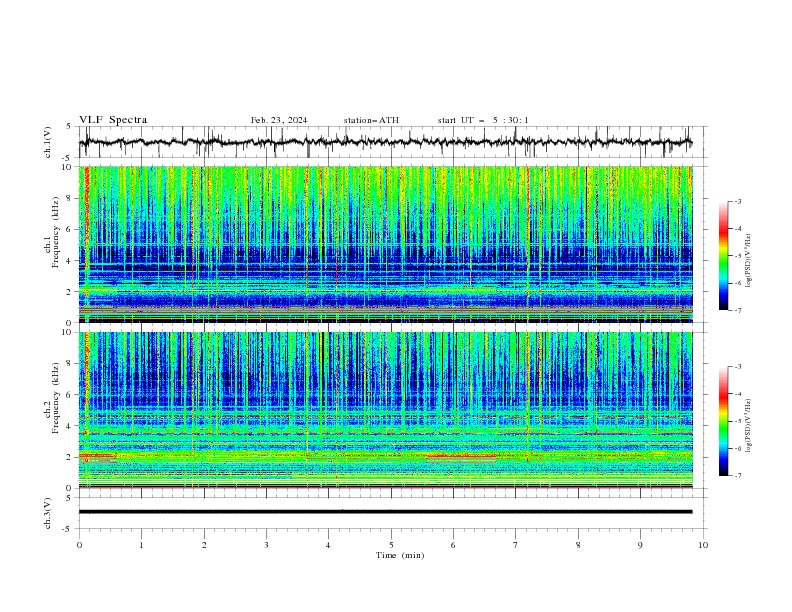Viewport: 792px width, 612px height.
Task: Click the "VLF Spectra" plot title
Action: point(113,120)
